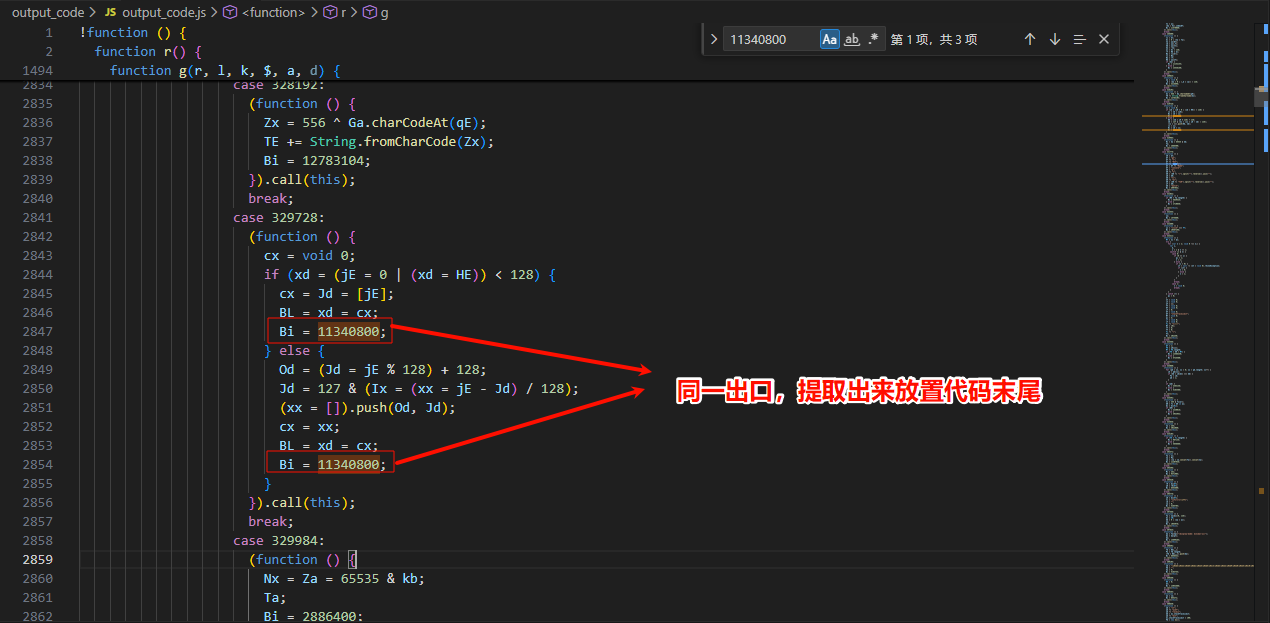Close the find widget
This screenshot has width=1270, height=623.
(1104, 39)
